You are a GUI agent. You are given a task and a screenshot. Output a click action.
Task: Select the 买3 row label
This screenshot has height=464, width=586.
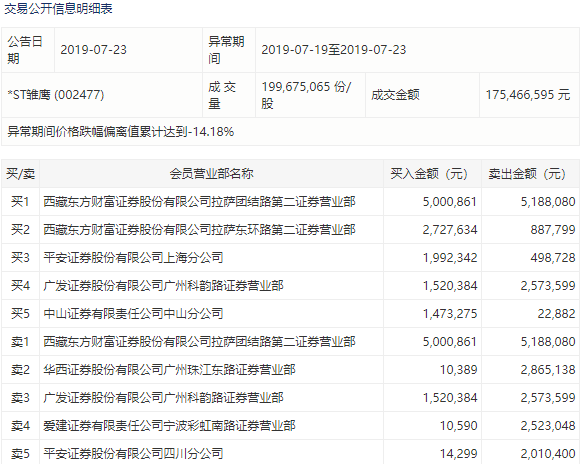coord(21,258)
